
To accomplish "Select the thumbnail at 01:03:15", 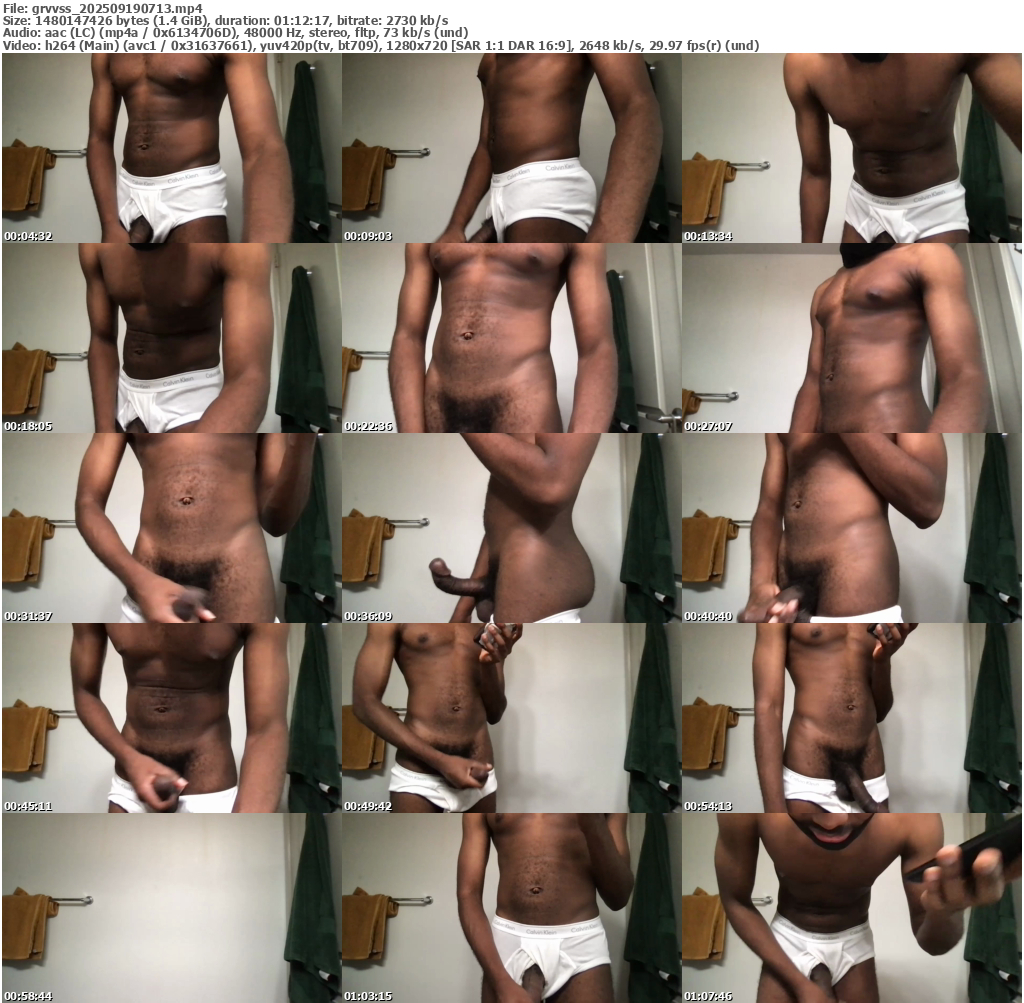I will pos(511,908).
